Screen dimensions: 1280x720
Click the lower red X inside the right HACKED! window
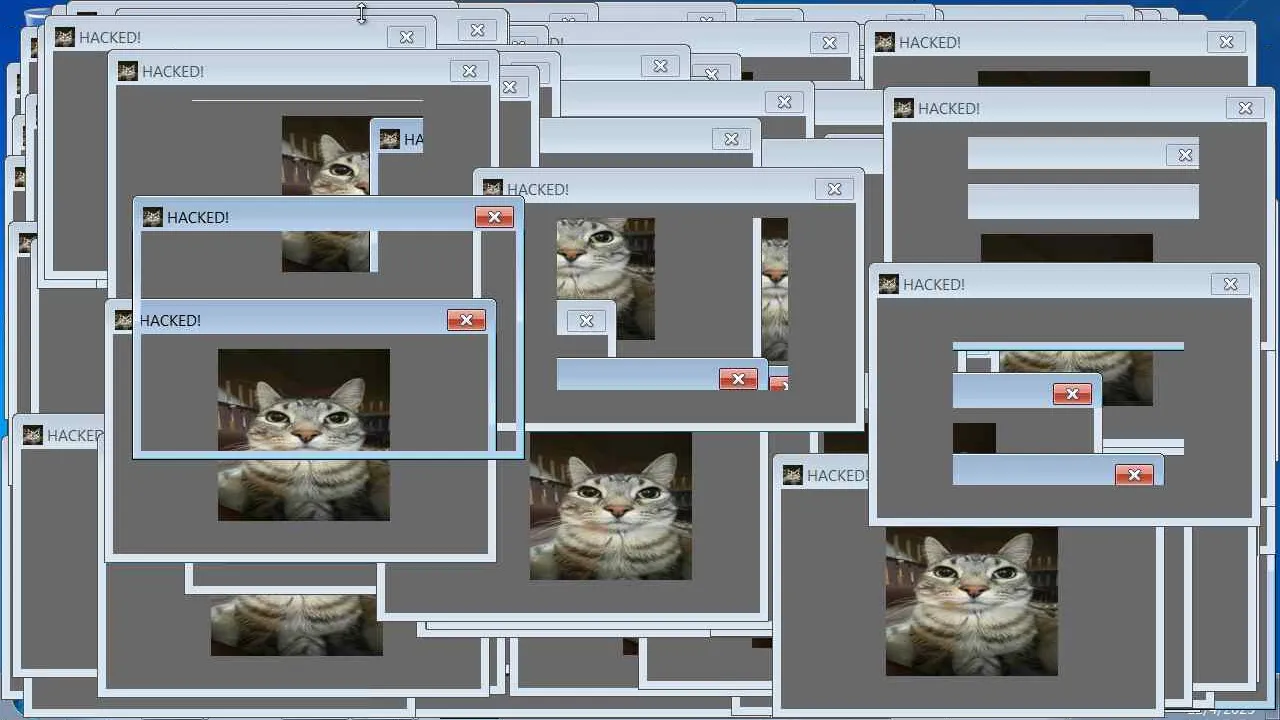(1134, 475)
